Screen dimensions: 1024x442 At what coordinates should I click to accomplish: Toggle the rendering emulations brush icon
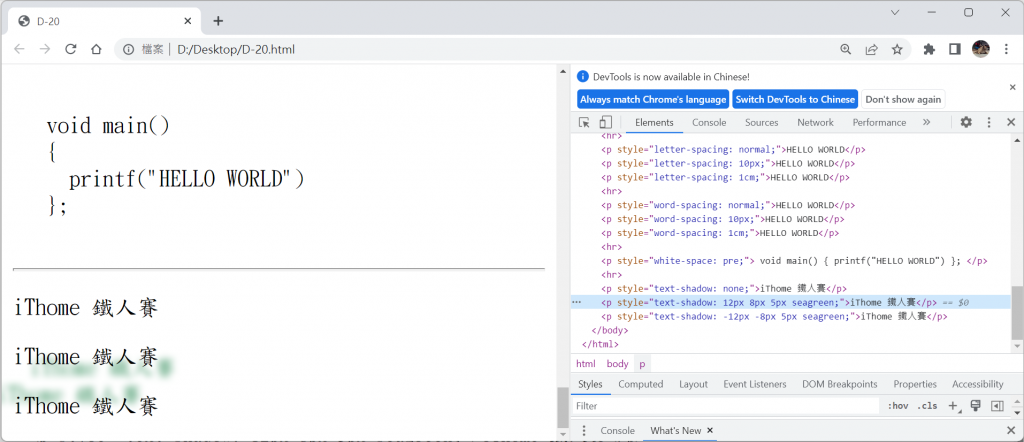click(x=976, y=406)
